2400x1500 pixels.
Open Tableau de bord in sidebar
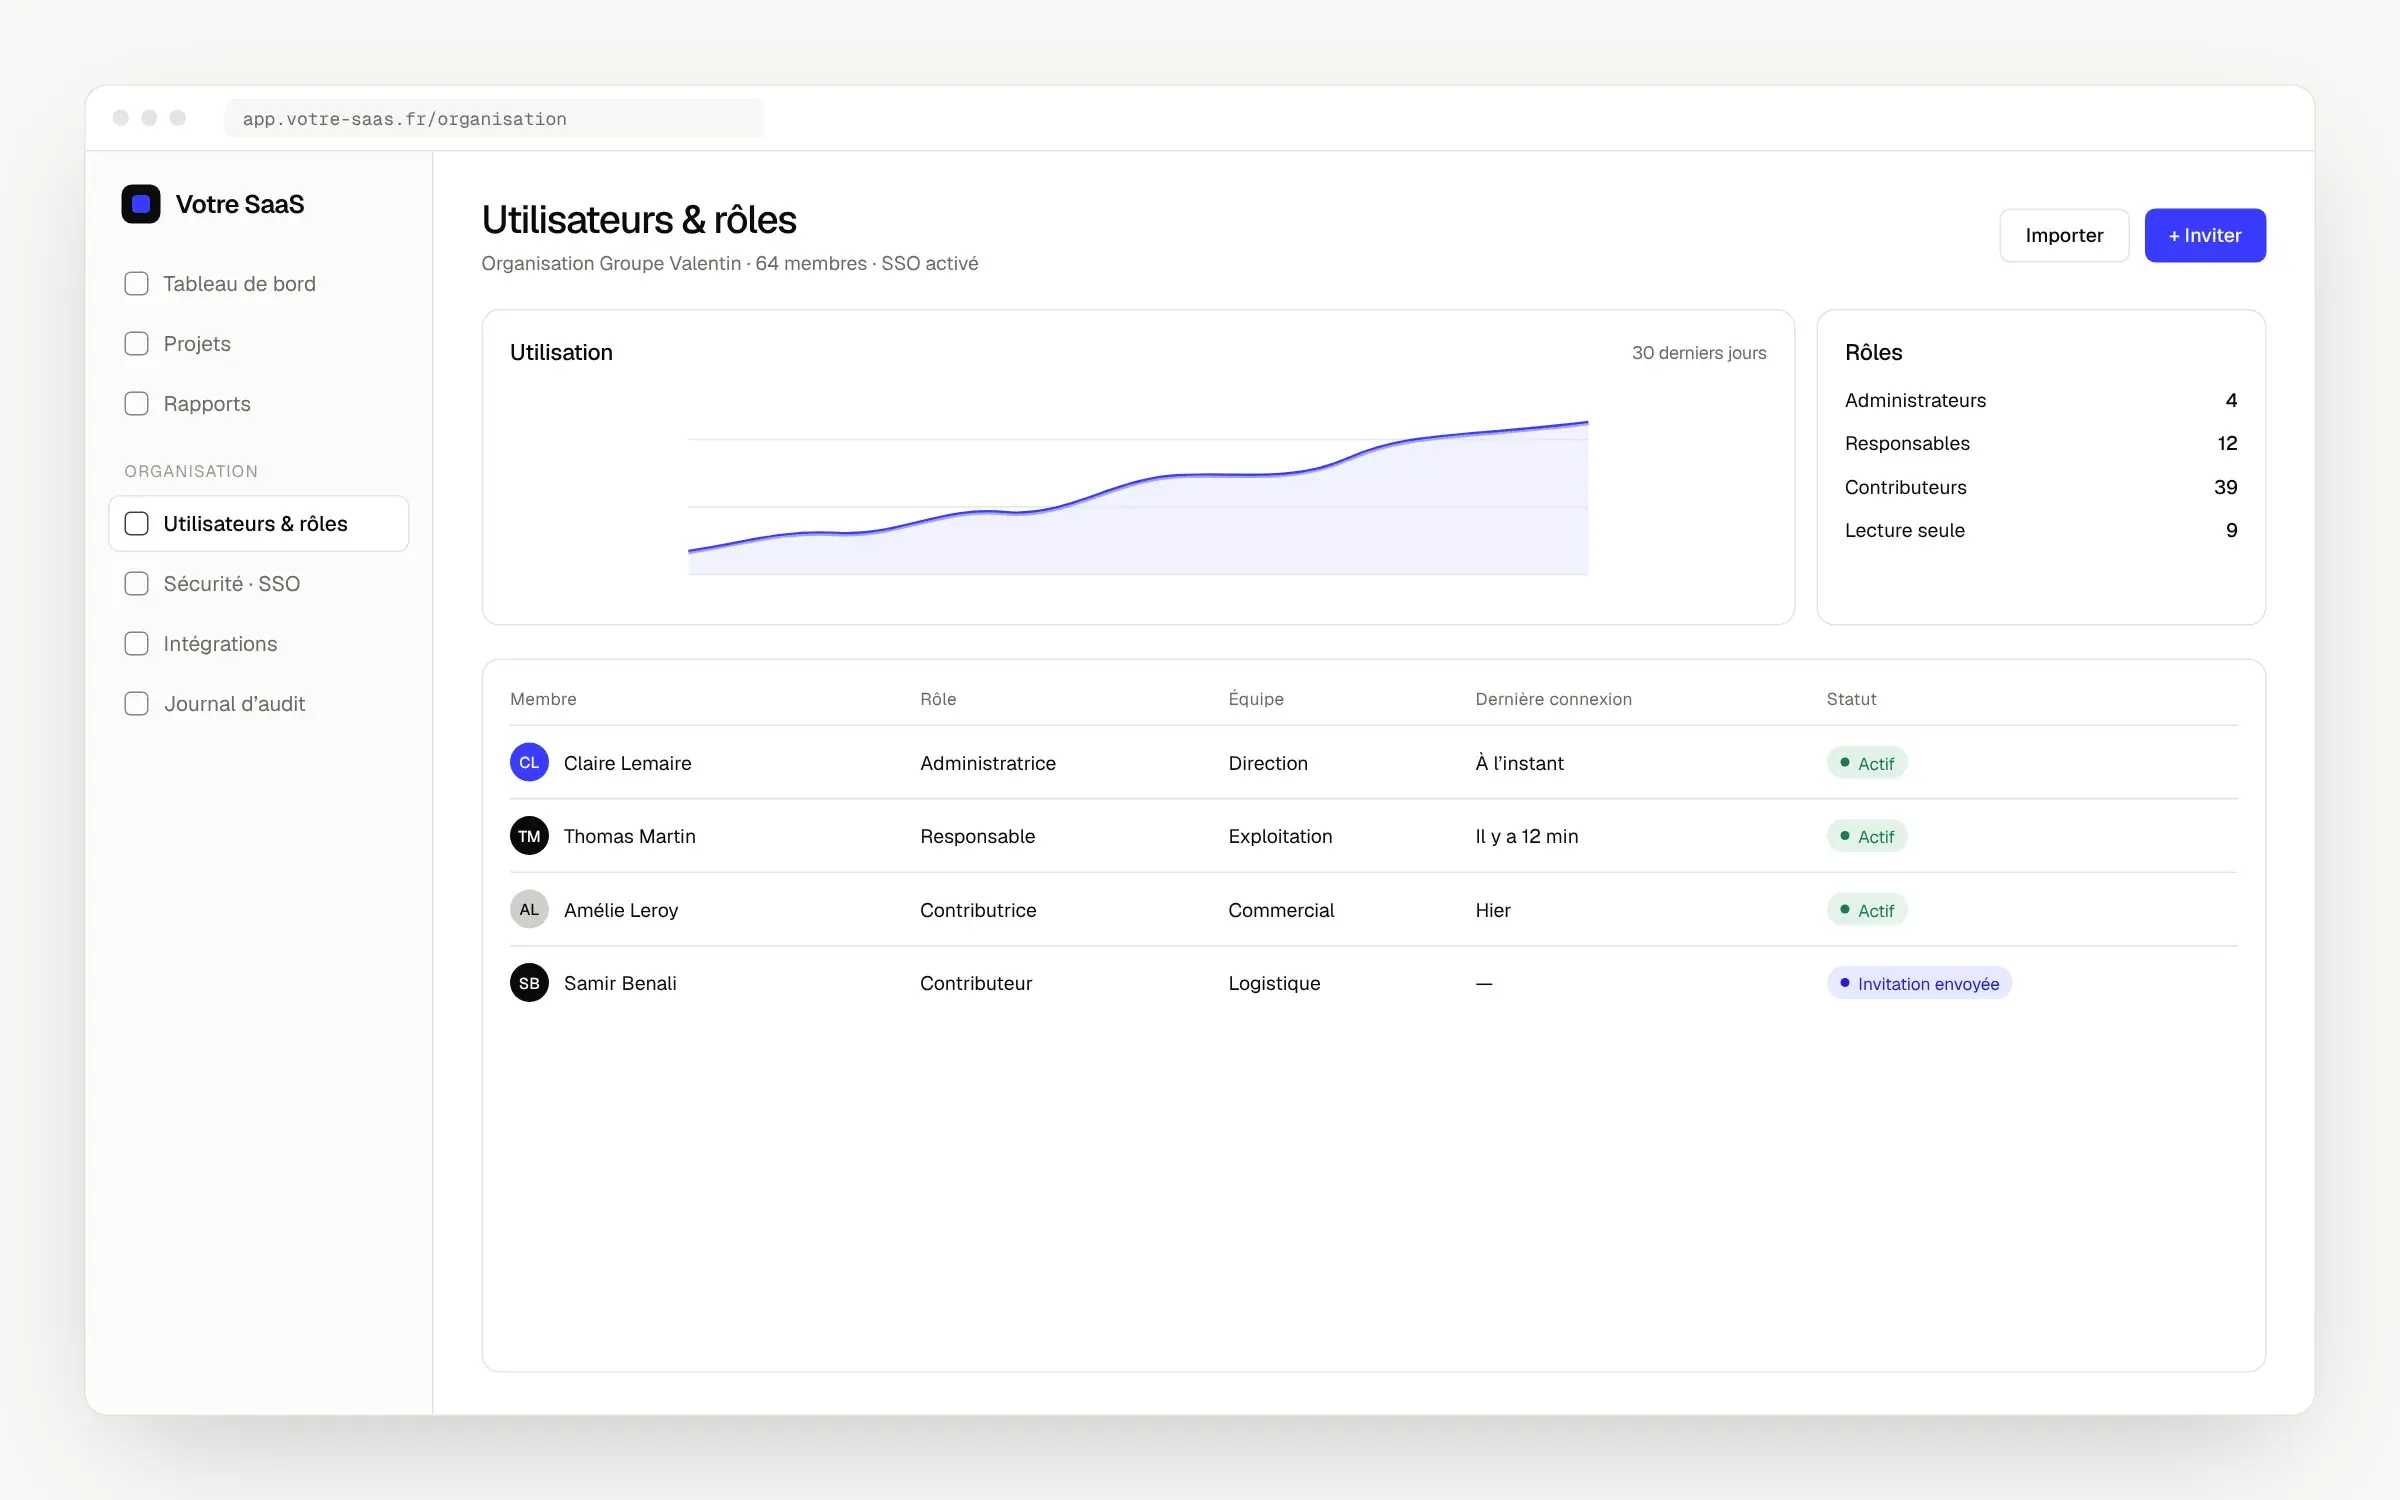coord(259,284)
